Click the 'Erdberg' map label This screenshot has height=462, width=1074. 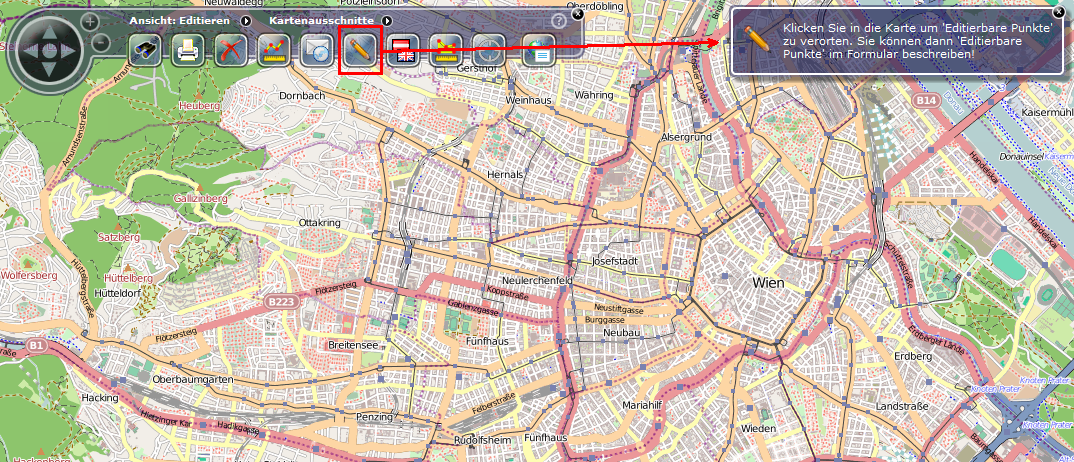pyautogui.click(x=913, y=357)
